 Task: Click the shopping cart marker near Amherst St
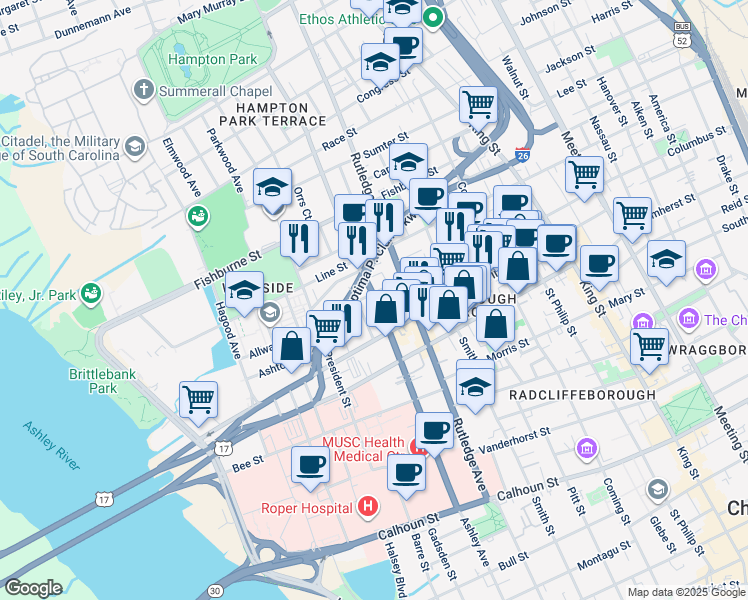pyautogui.click(x=632, y=219)
